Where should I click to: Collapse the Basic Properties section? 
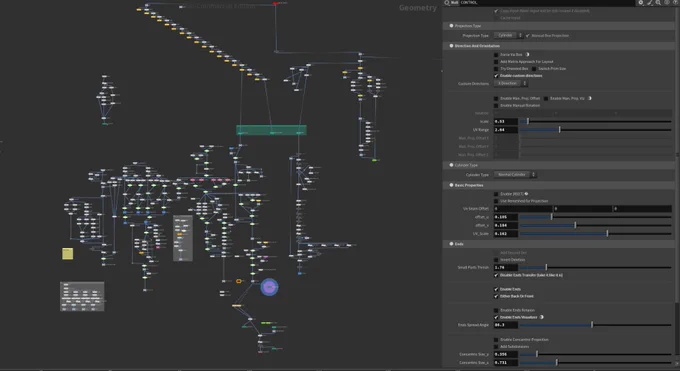[451, 185]
